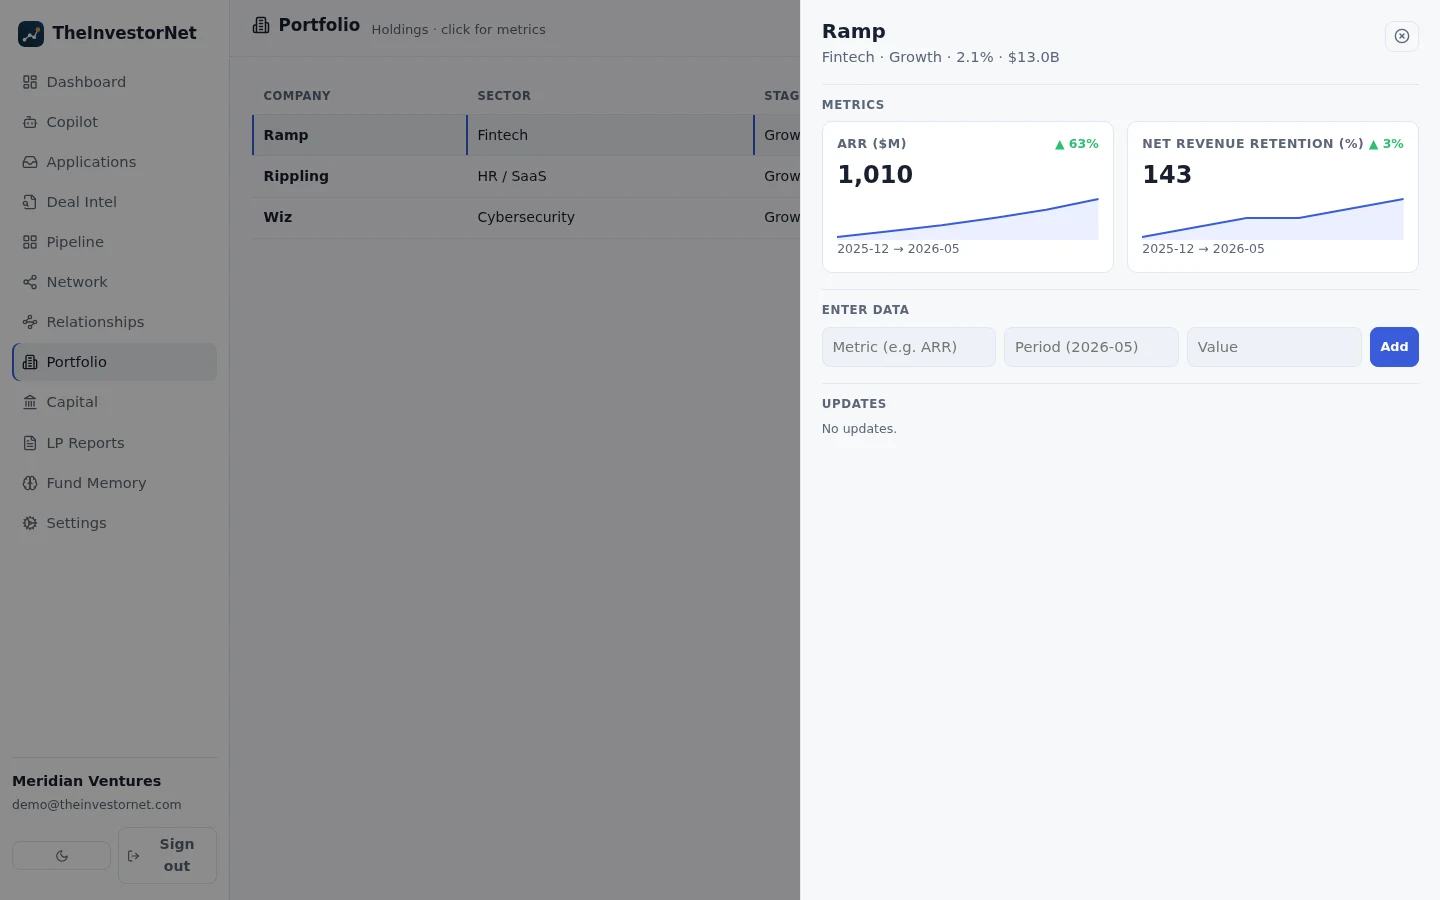Image resolution: width=1440 pixels, height=900 pixels.
Task: Click the Ramp panel title
Action: [853, 31]
